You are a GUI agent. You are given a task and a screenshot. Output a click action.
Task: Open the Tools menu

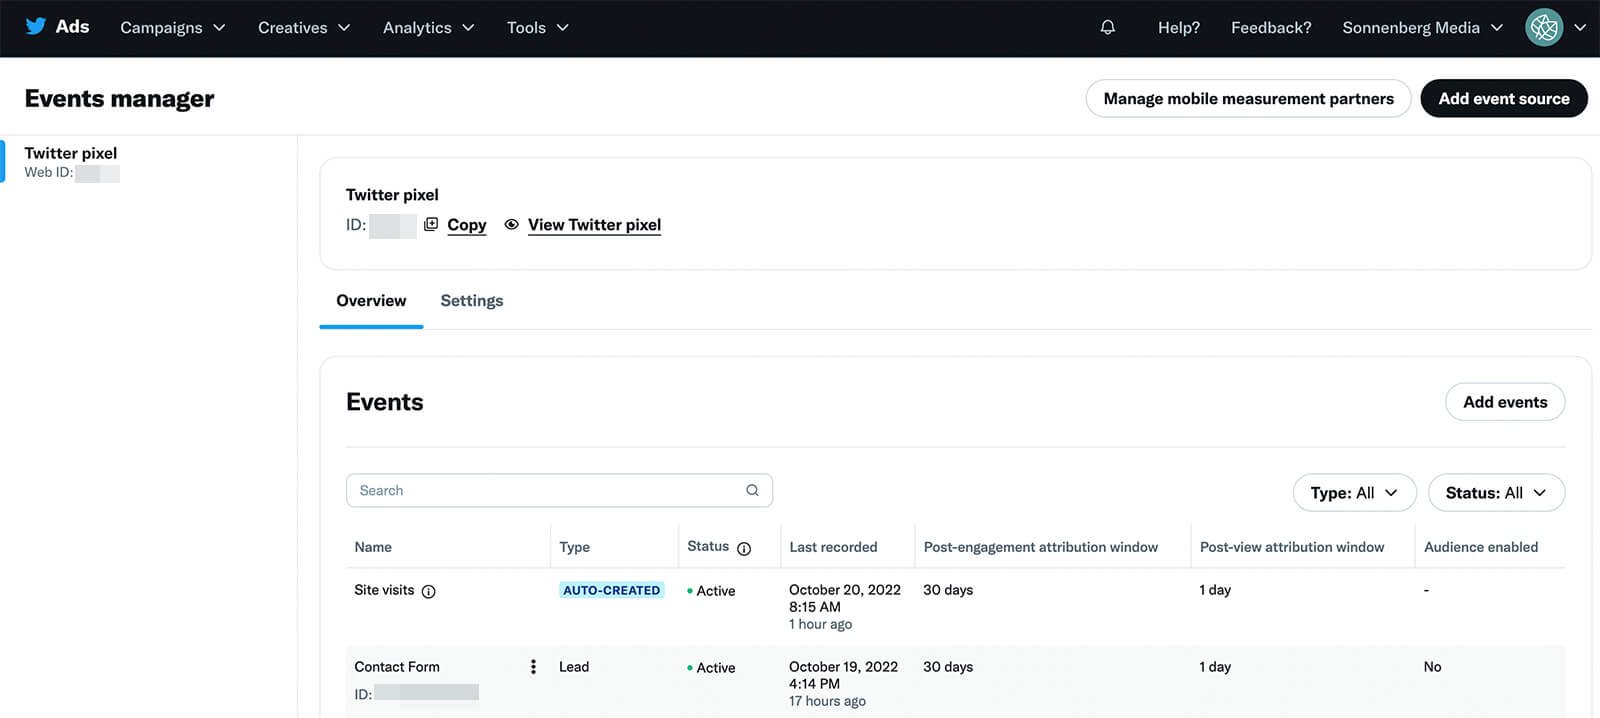537,27
